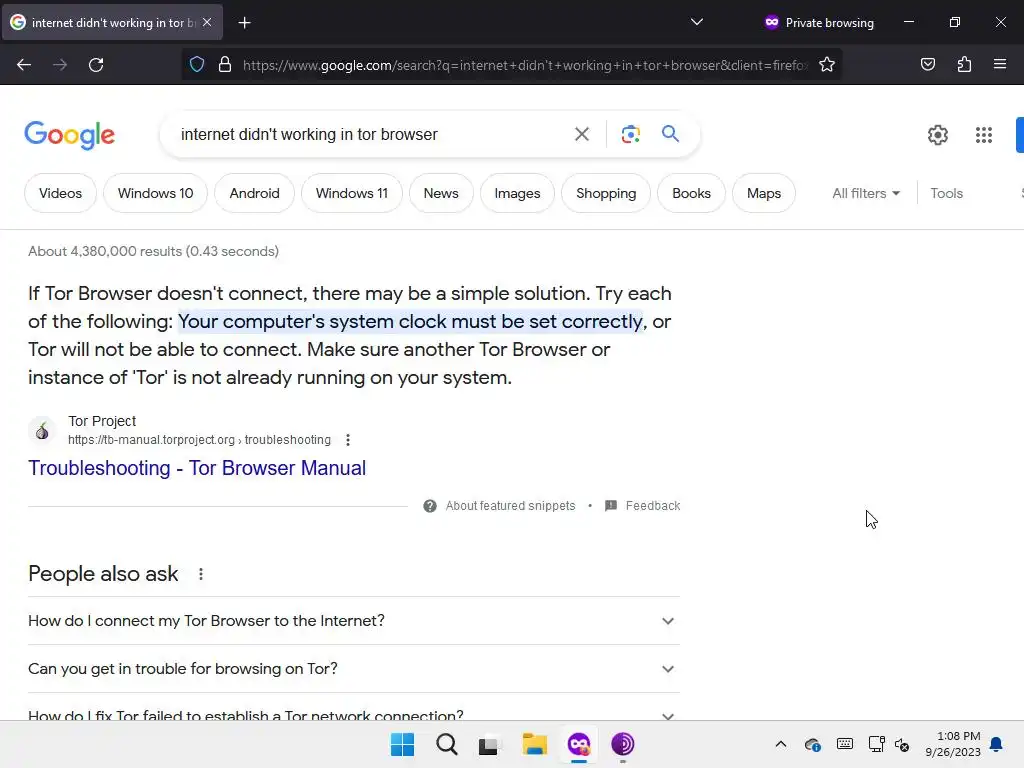Image resolution: width=1024 pixels, height=768 pixels.
Task: Open Google quick settings gear
Action: [938, 135]
